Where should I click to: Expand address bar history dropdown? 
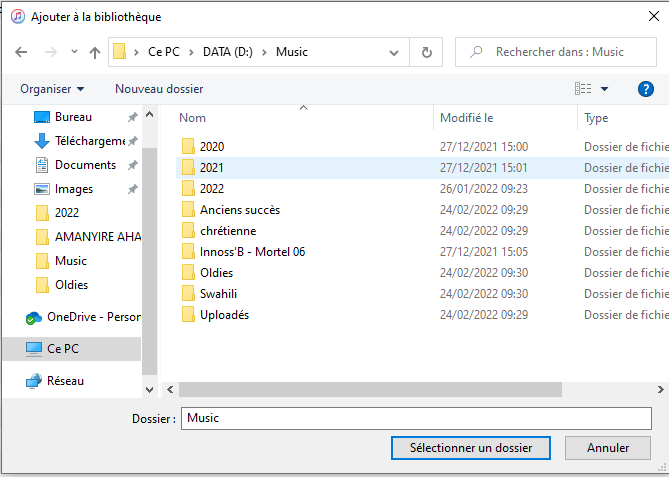[x=394, y=52]
